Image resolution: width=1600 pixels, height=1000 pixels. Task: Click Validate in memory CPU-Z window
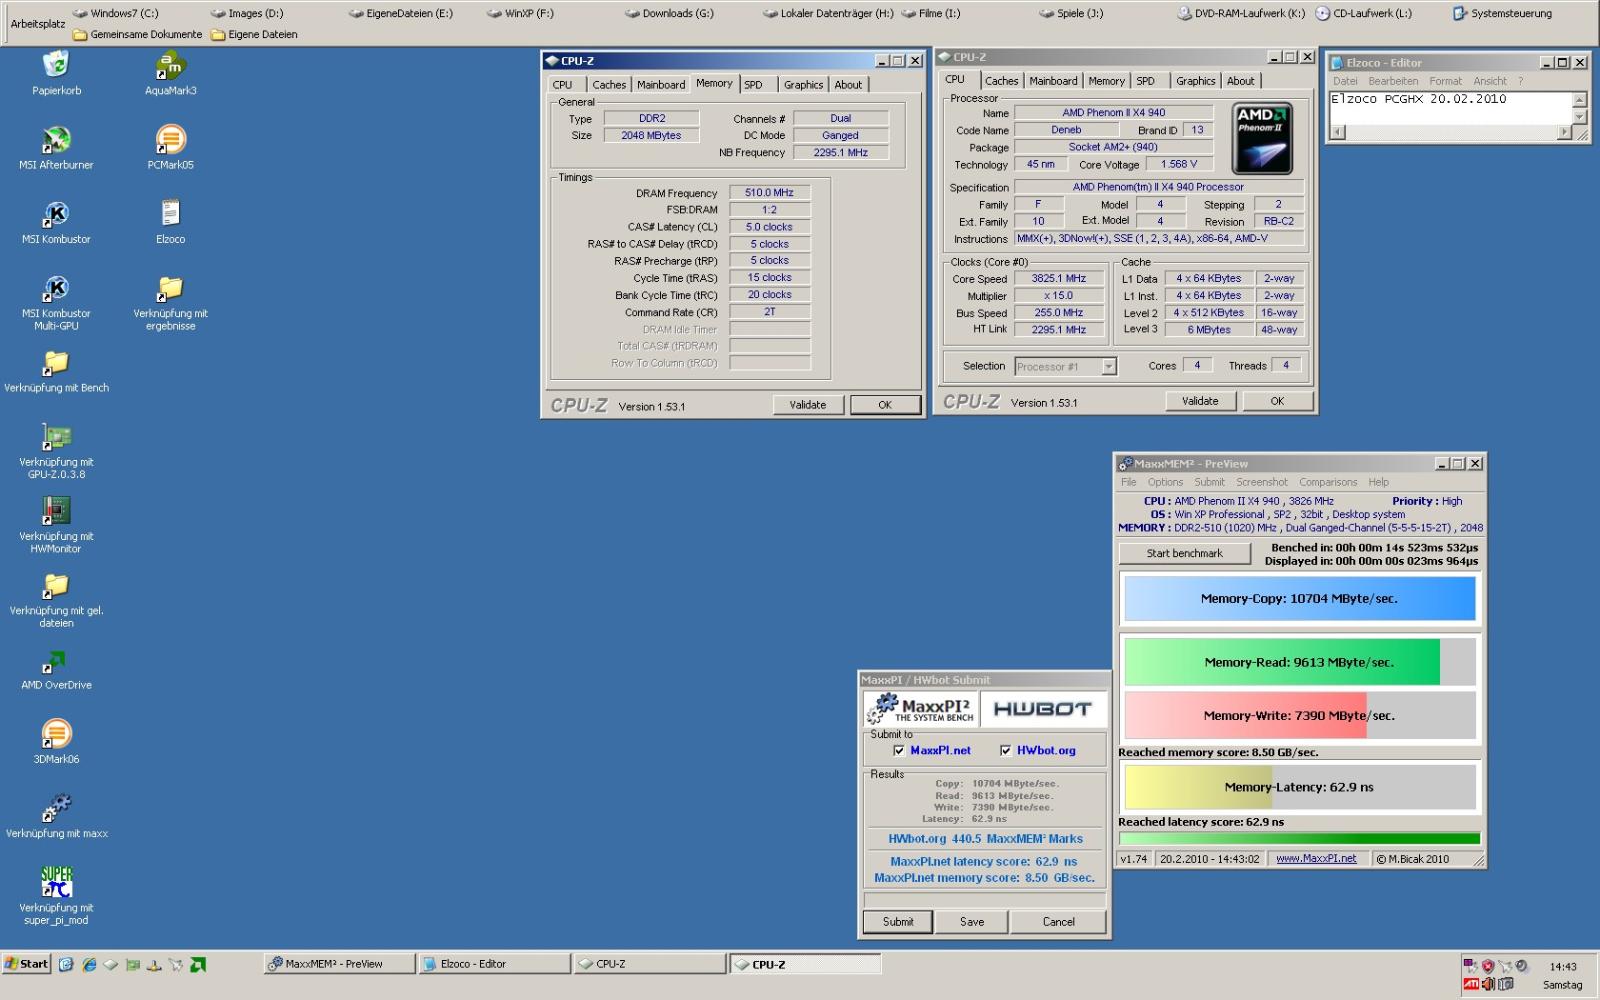click(x=808, y=405)
